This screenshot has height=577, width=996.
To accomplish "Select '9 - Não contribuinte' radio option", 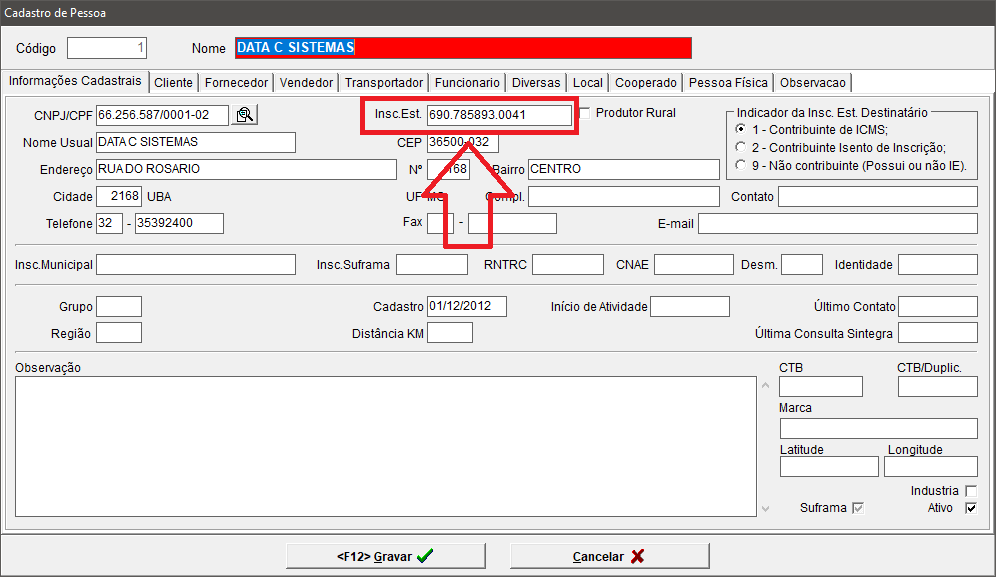I will coord(740,165).
